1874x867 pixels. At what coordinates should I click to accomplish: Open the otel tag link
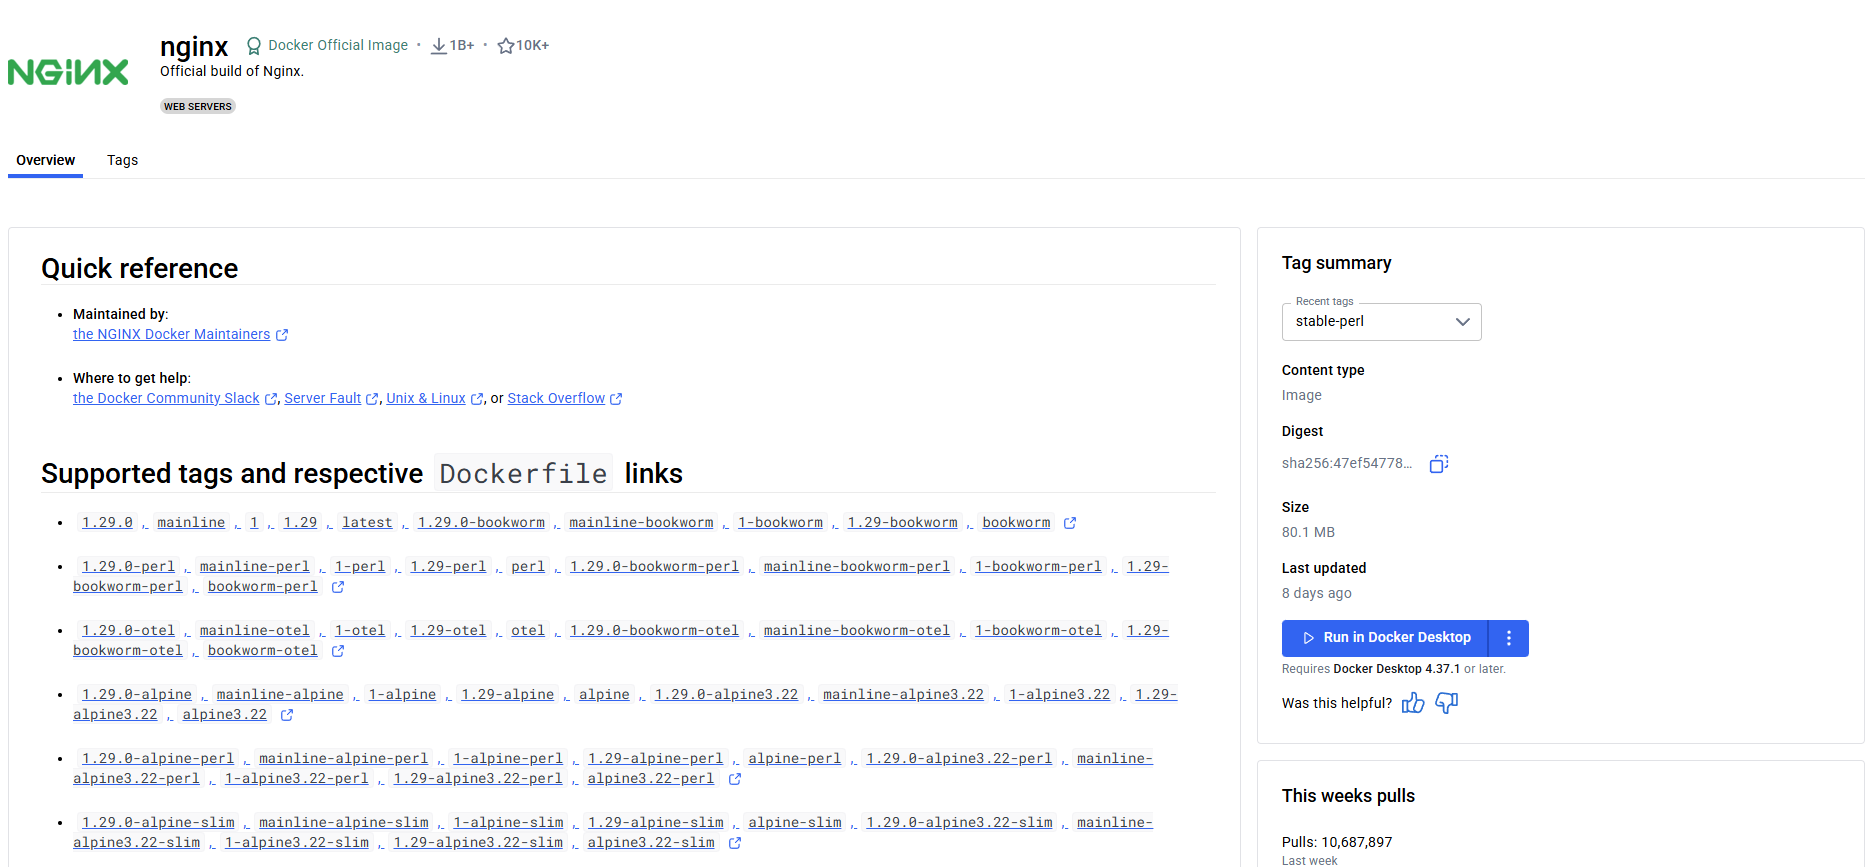coord(528,630)
